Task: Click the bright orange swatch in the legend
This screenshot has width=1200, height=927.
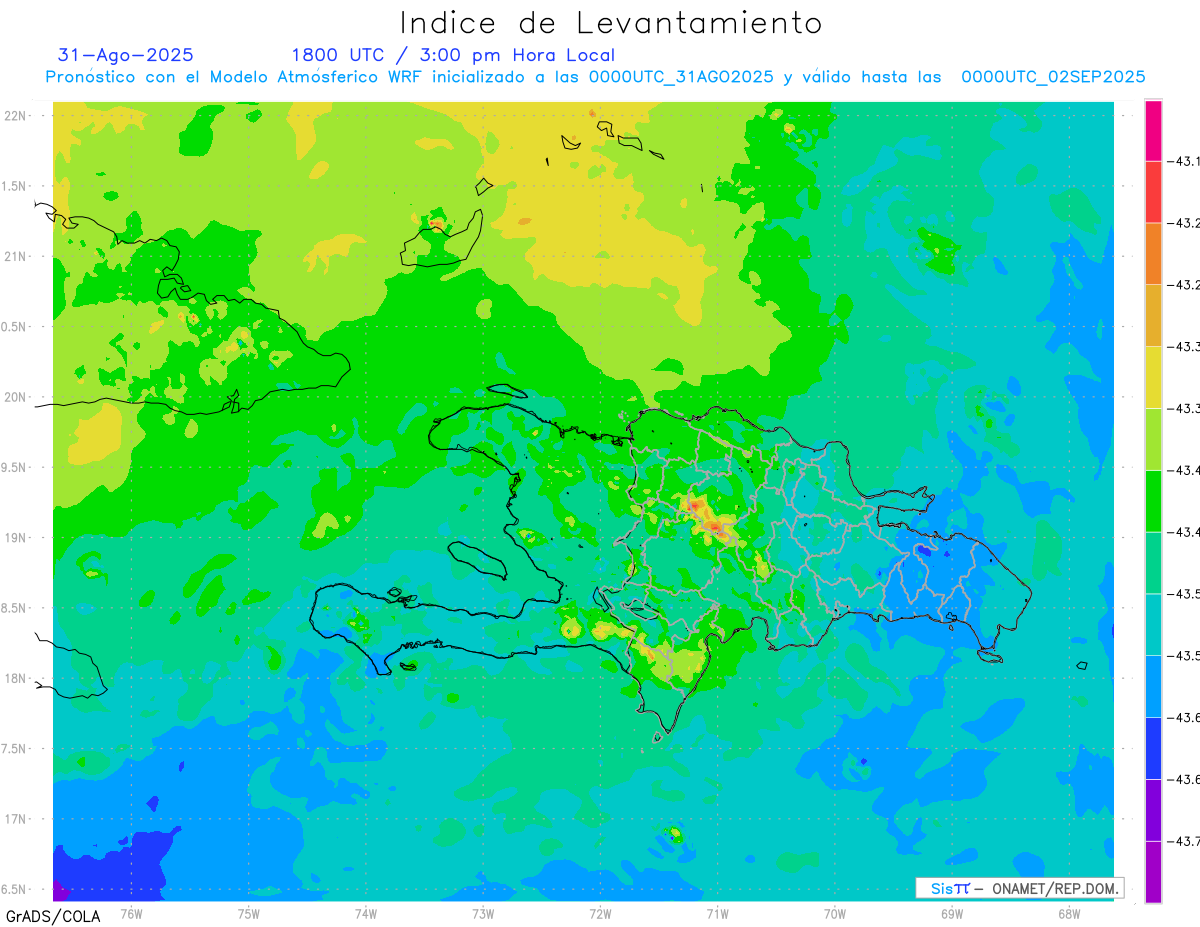Action: 1153,254
